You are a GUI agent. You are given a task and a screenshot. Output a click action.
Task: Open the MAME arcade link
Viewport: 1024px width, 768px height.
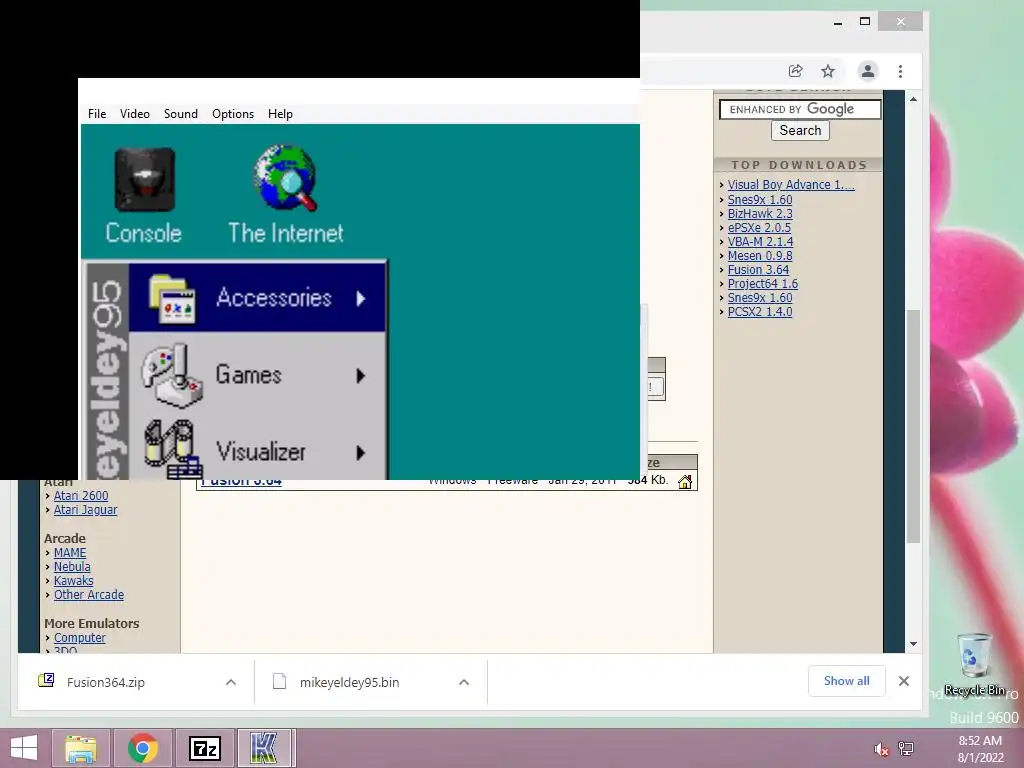point(70,552)
